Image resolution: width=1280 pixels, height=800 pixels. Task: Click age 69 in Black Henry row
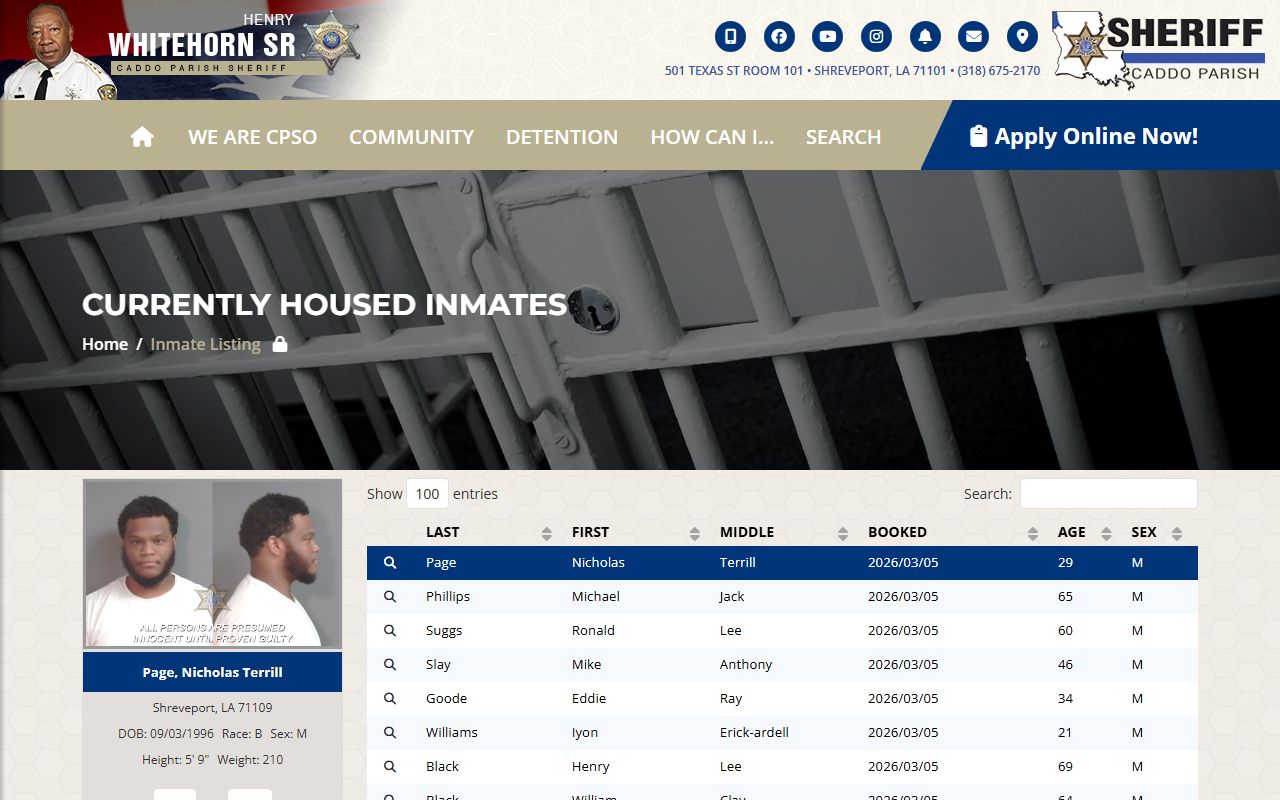click(1065, 767)
